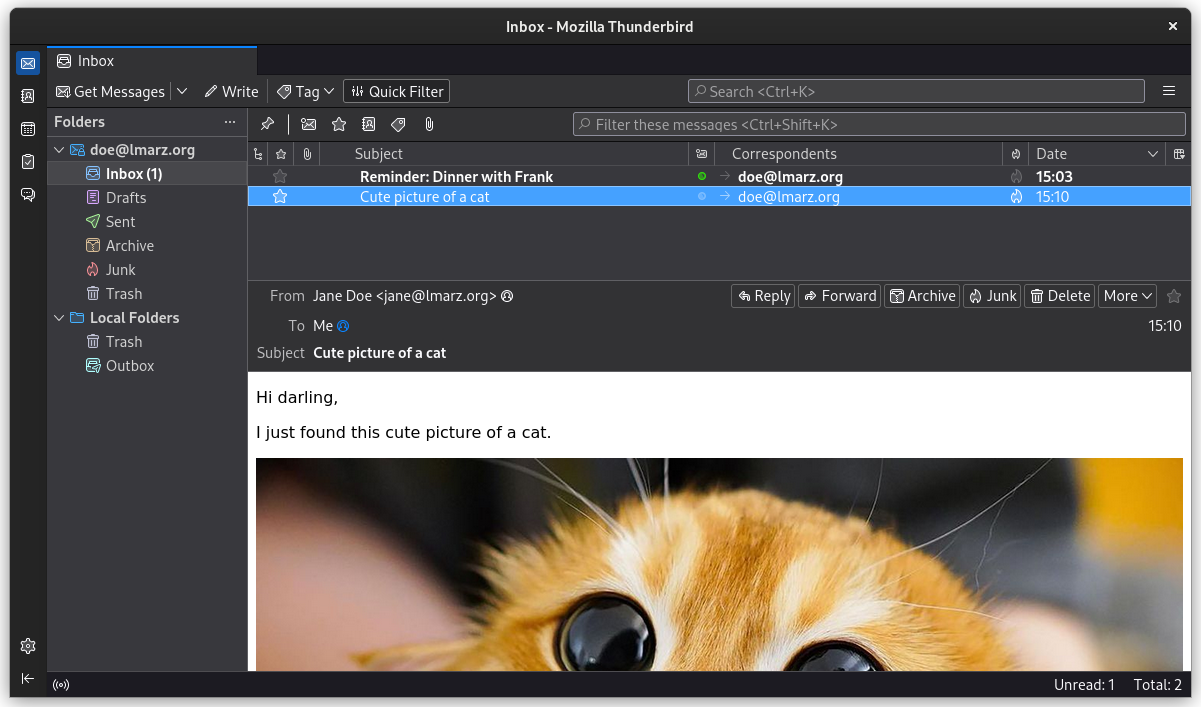
Task: Star the Cute picture of a cat row
Action: 281,197
